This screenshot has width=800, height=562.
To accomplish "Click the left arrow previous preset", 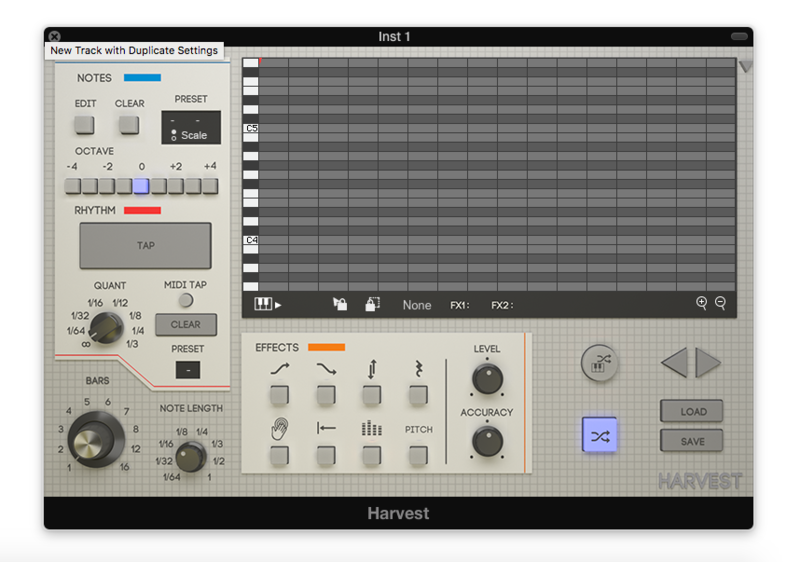I will (674, 362).
